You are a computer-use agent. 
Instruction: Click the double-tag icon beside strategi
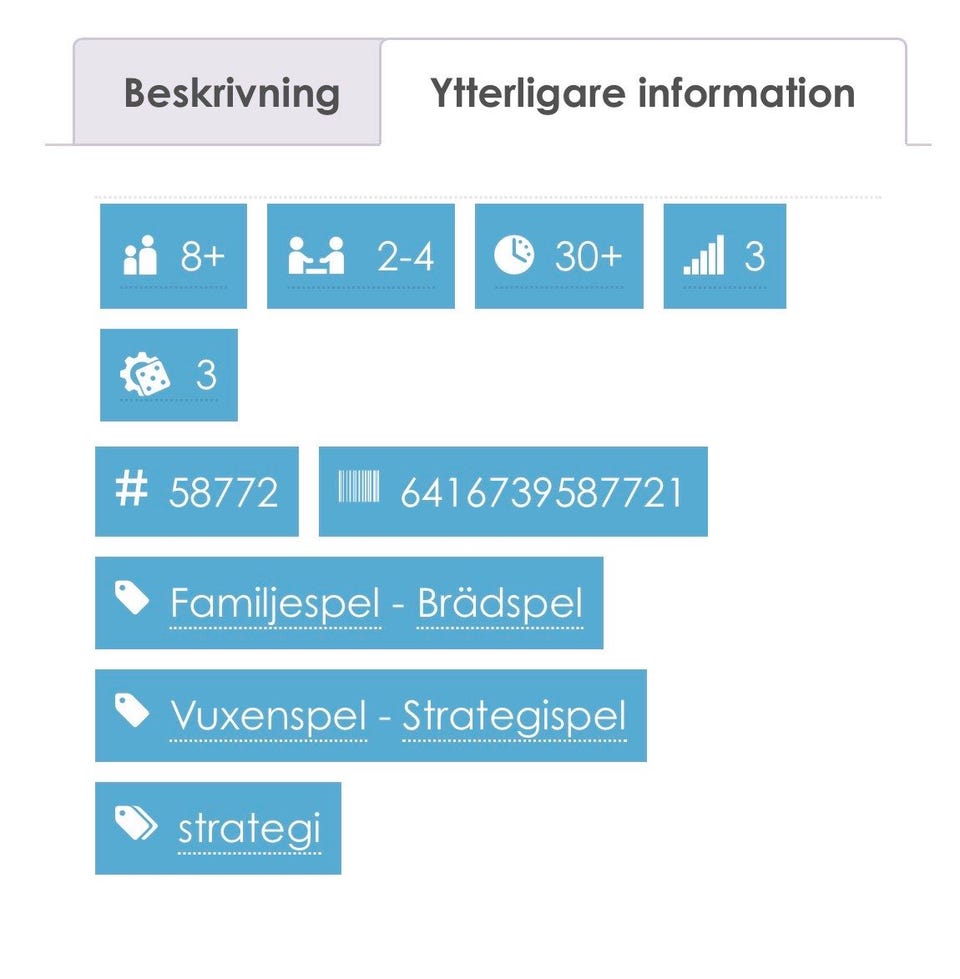pos(135,824)
